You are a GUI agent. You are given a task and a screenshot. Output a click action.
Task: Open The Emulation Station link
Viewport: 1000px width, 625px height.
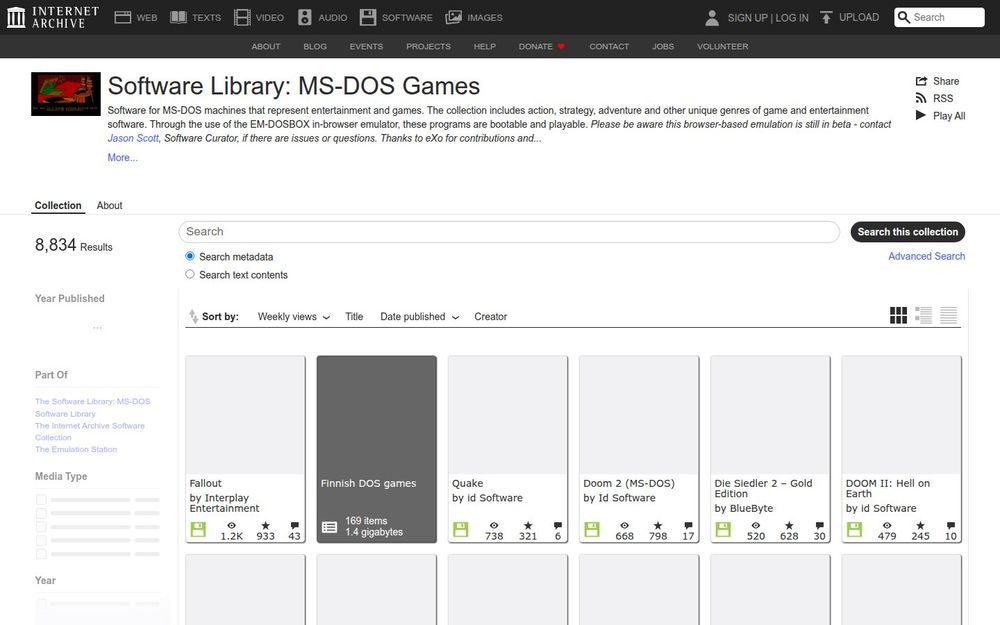click(76, 449)
